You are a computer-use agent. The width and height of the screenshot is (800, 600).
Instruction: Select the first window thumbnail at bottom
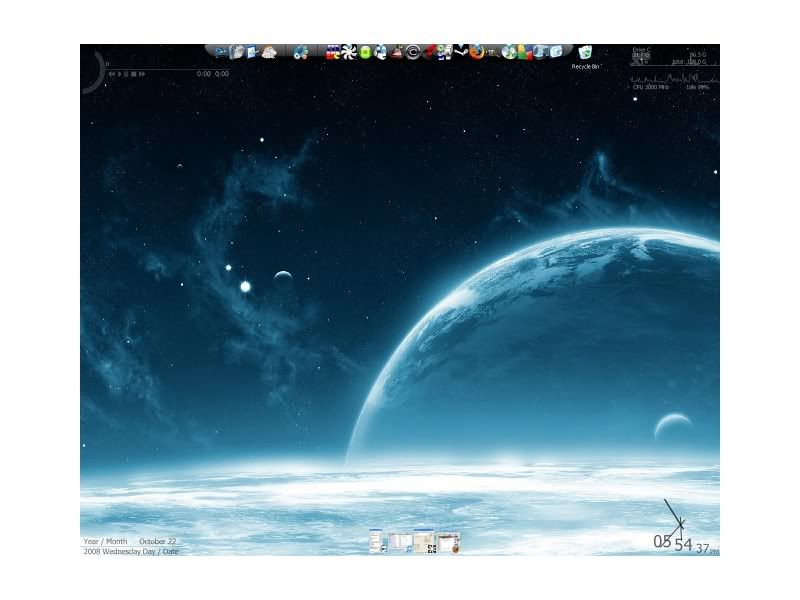pos(376,543)
